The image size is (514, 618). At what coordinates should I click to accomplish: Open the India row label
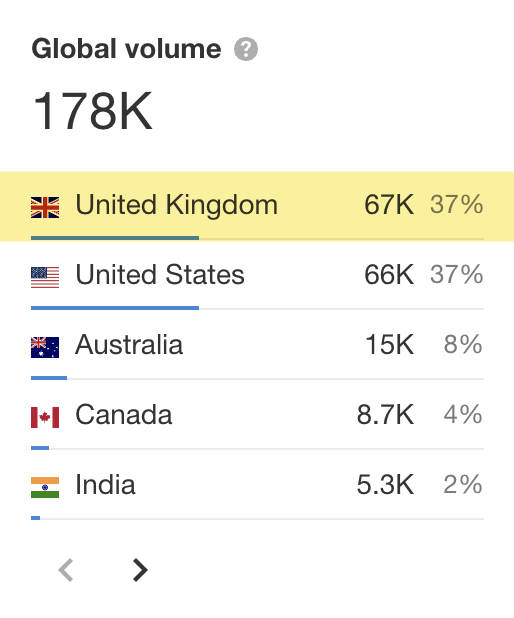pyautogui.click(x=105, y=484)
